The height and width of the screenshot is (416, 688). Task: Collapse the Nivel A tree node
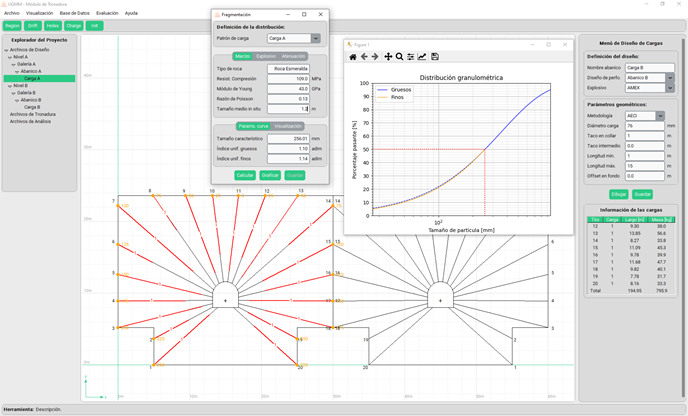pyautogui.click(x=9, y=57)
